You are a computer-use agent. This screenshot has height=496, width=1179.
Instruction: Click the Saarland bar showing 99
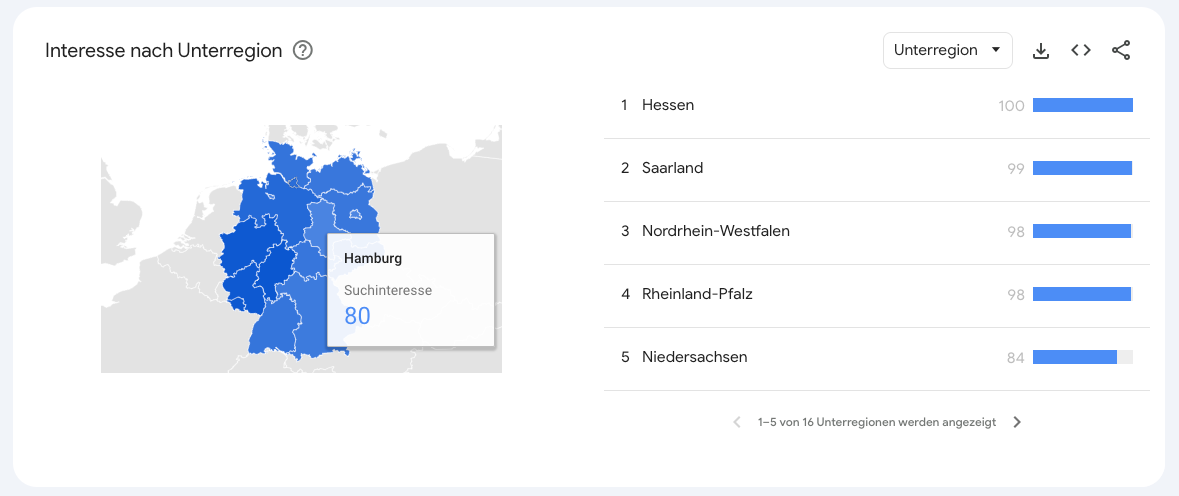click(x=1083, y=168)
